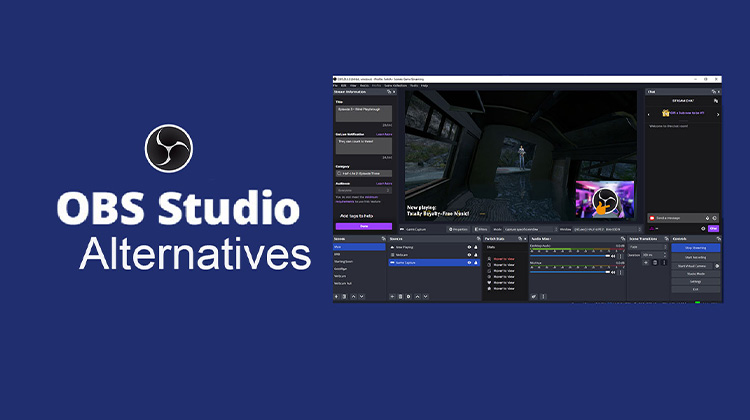Toggle lock on Game Capture source

pos(475,263)
